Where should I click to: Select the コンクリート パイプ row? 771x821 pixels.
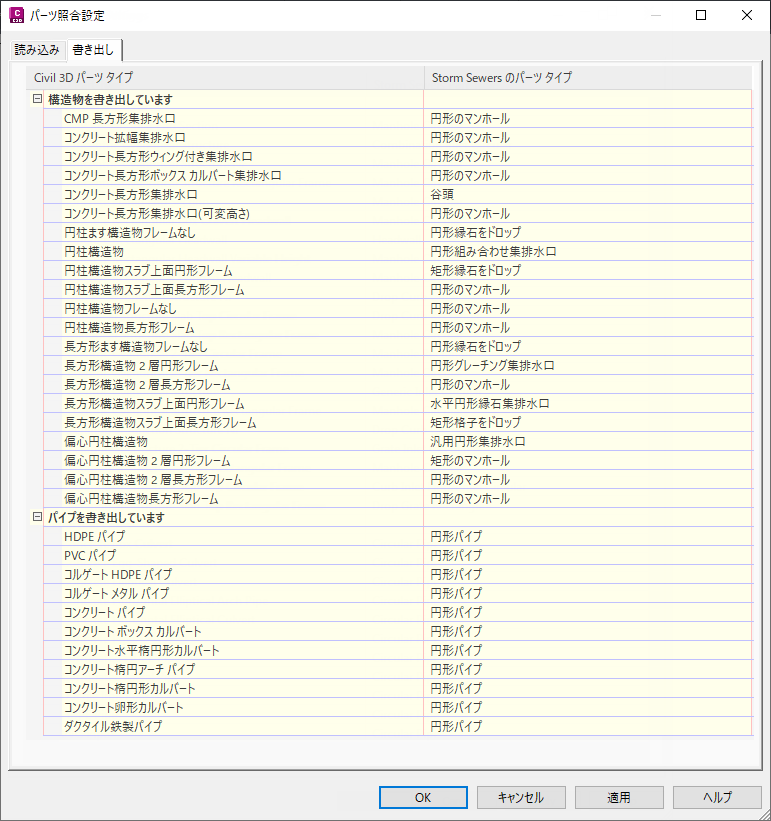pos(398,612)
